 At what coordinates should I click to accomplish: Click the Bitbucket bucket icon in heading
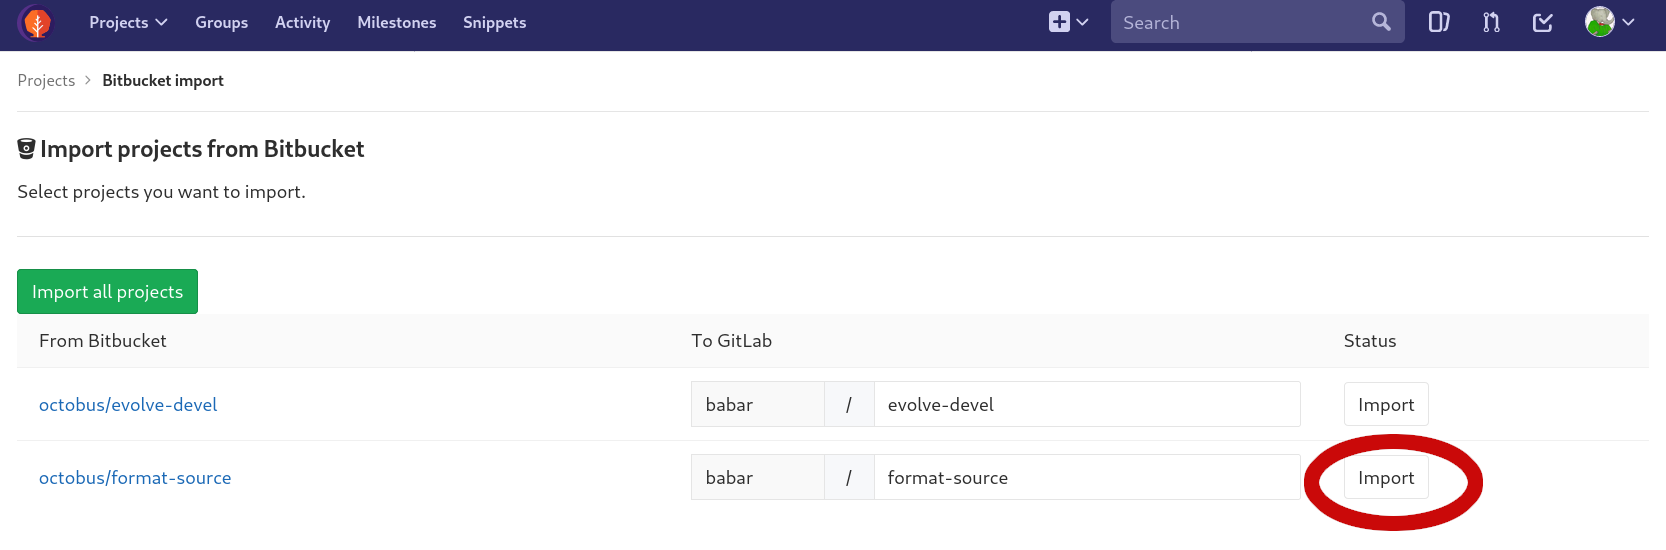27,149
